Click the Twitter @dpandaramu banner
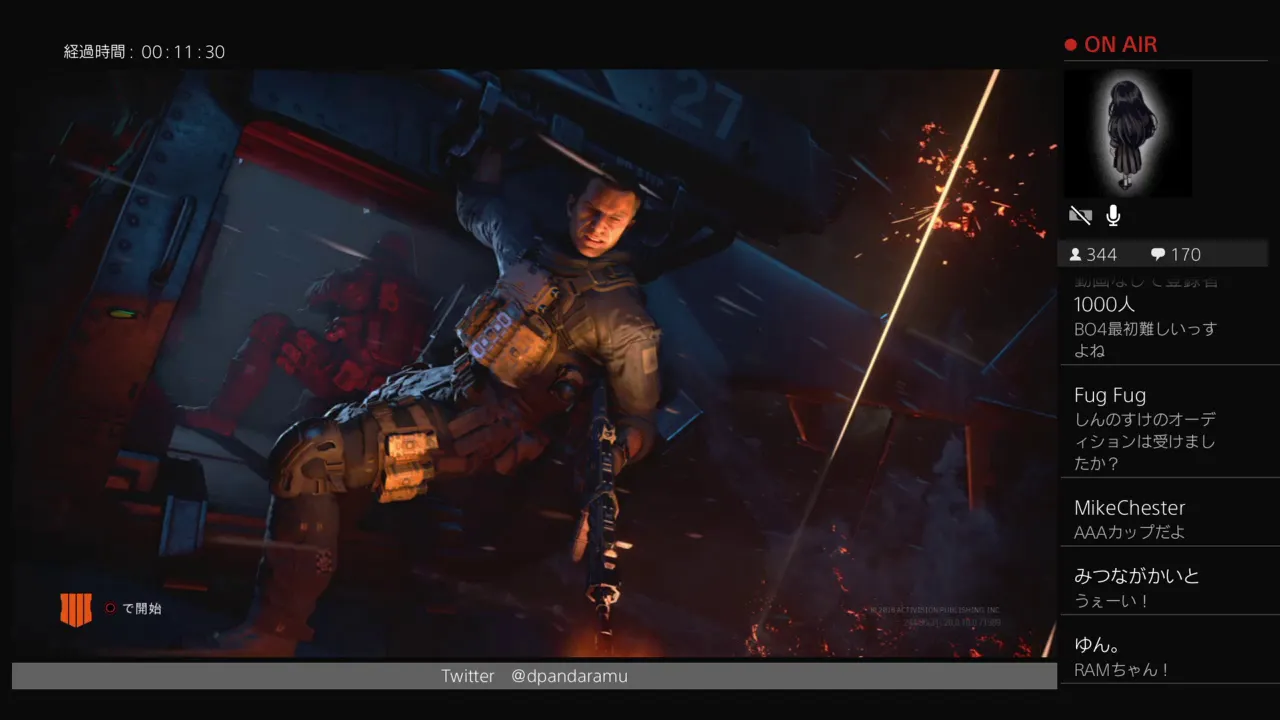The image size is (1280, 720). (x=534, y=676)
